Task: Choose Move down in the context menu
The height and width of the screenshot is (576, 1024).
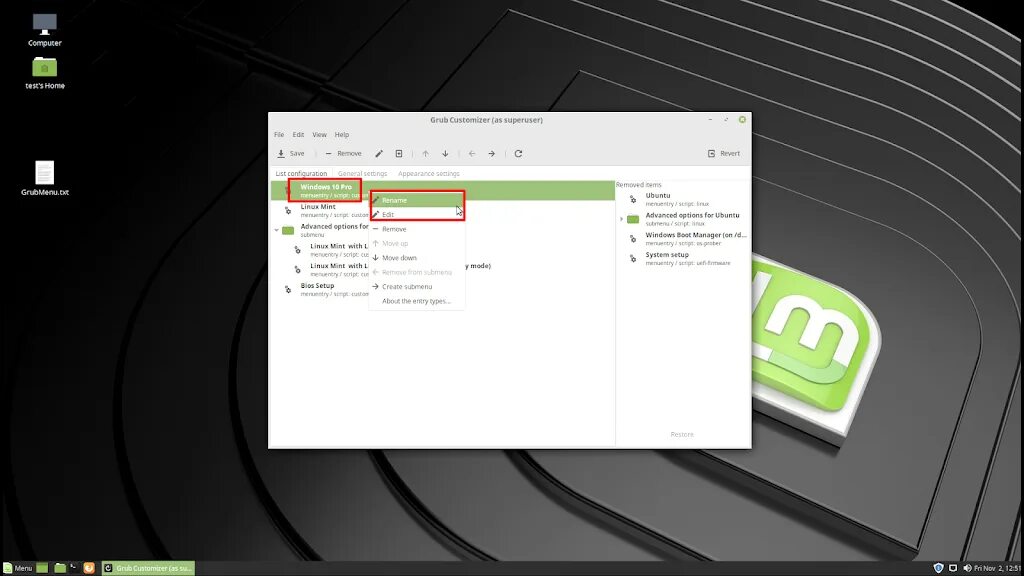Action: (417, 257)
